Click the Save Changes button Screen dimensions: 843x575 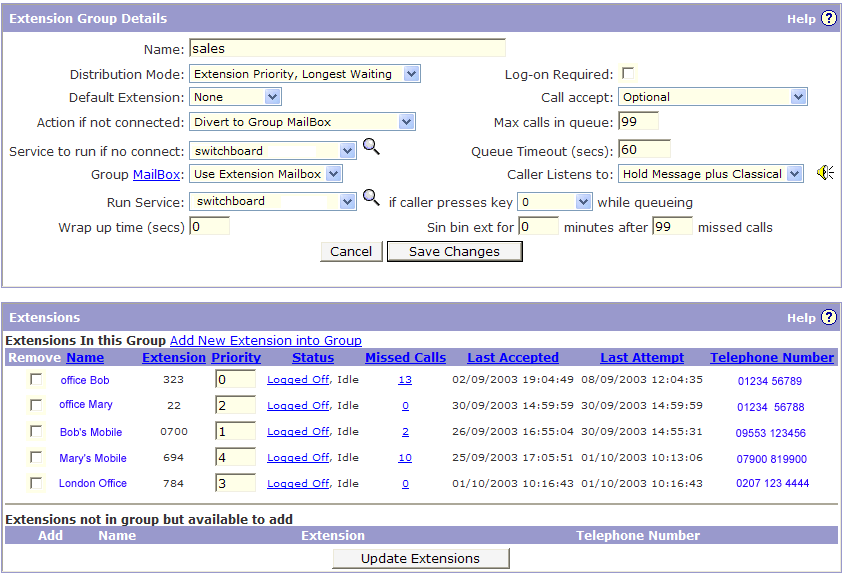point(454,251)
